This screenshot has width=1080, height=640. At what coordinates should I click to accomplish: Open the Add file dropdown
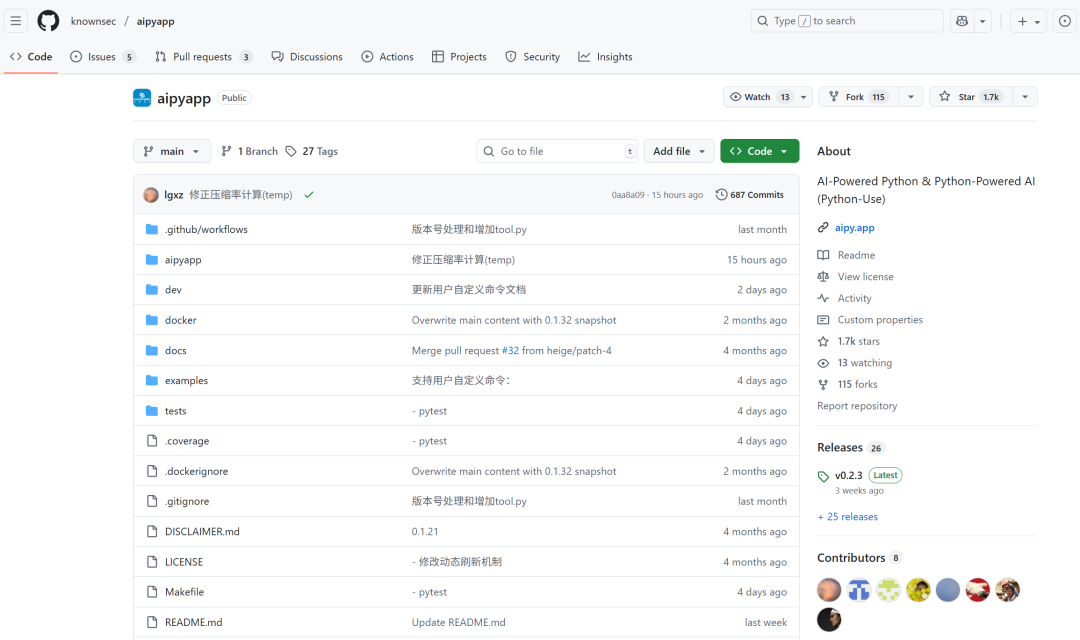pos(678,151)
